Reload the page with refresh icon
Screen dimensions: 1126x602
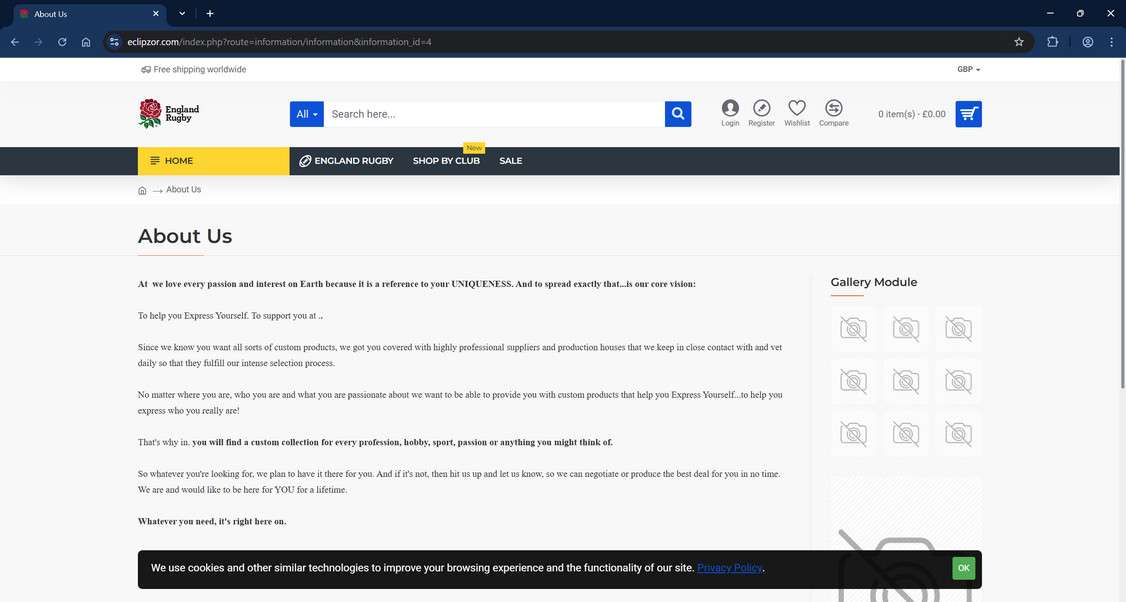pyautogui.click(x=62, y=42)
